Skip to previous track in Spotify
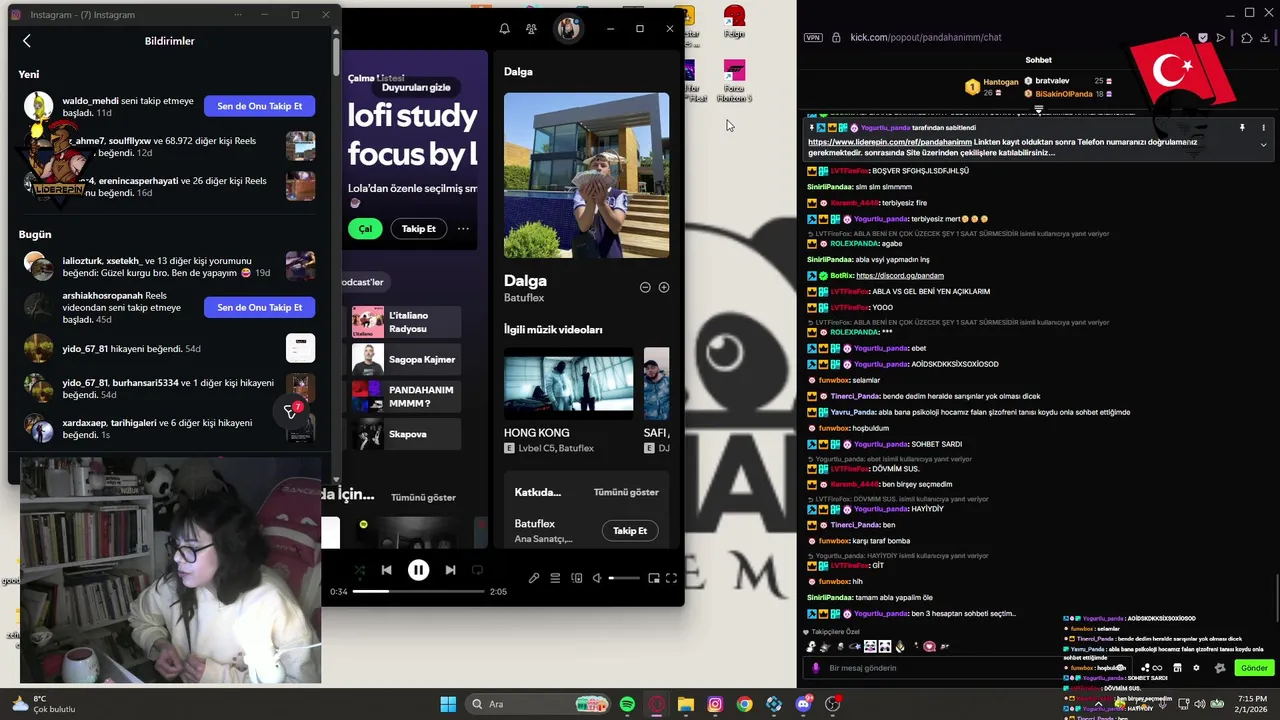The width and height of the screenshot is (1280, 720). (386, 570)
